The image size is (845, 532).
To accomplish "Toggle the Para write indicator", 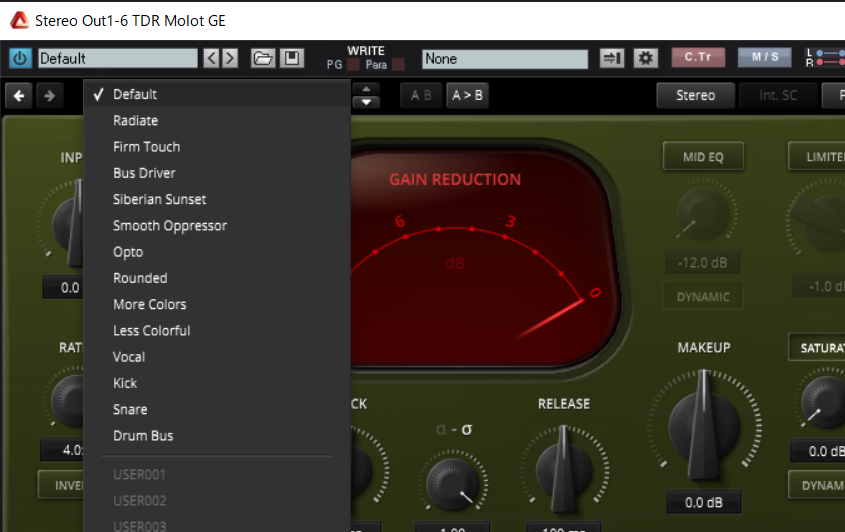I will click(x=398, y=65).
